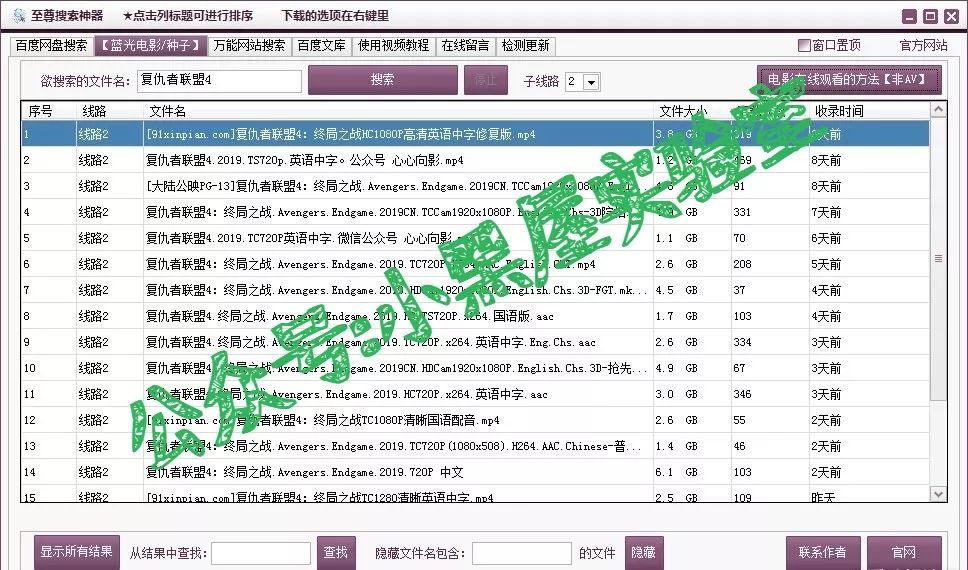Click 显示所有结果 button

click(76, 551)
